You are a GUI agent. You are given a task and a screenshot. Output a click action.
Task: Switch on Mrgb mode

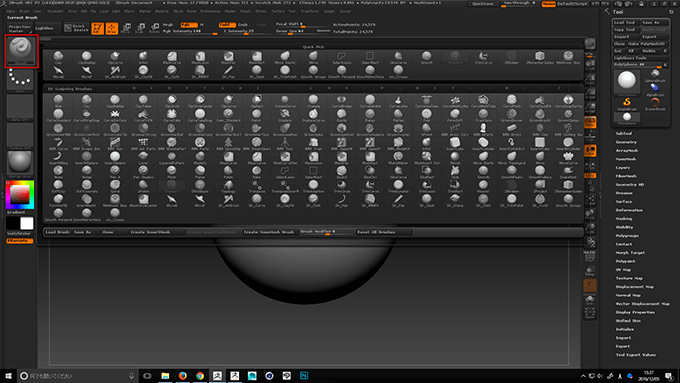[168, 25]
